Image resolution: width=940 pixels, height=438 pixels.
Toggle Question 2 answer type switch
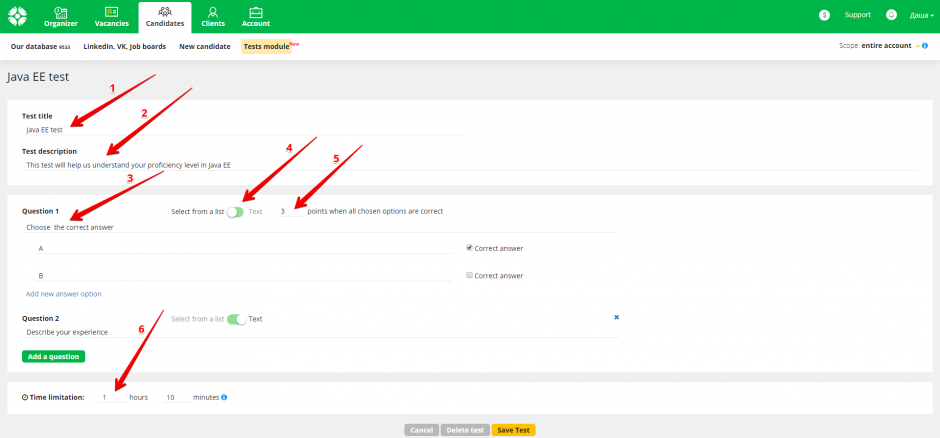[236, 319]
